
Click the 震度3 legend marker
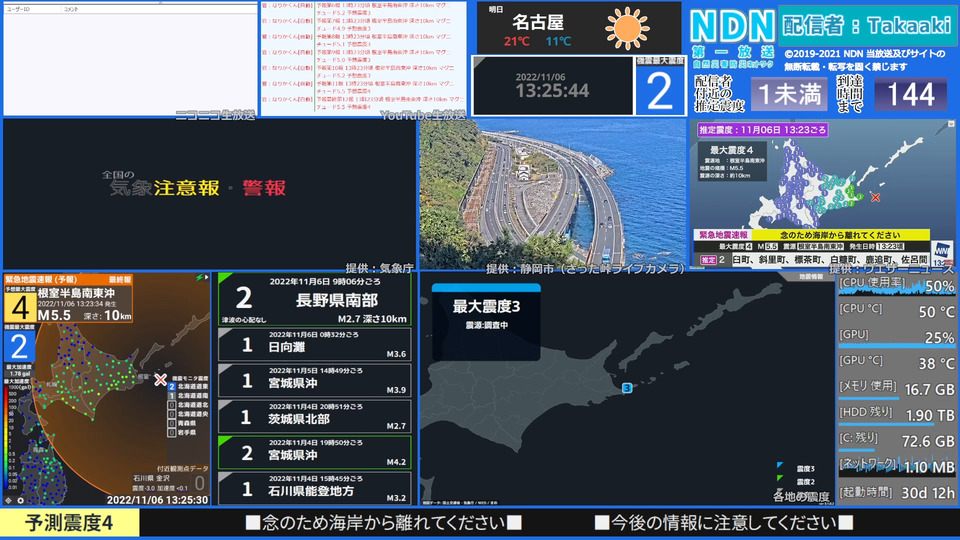tap(780, 465)
